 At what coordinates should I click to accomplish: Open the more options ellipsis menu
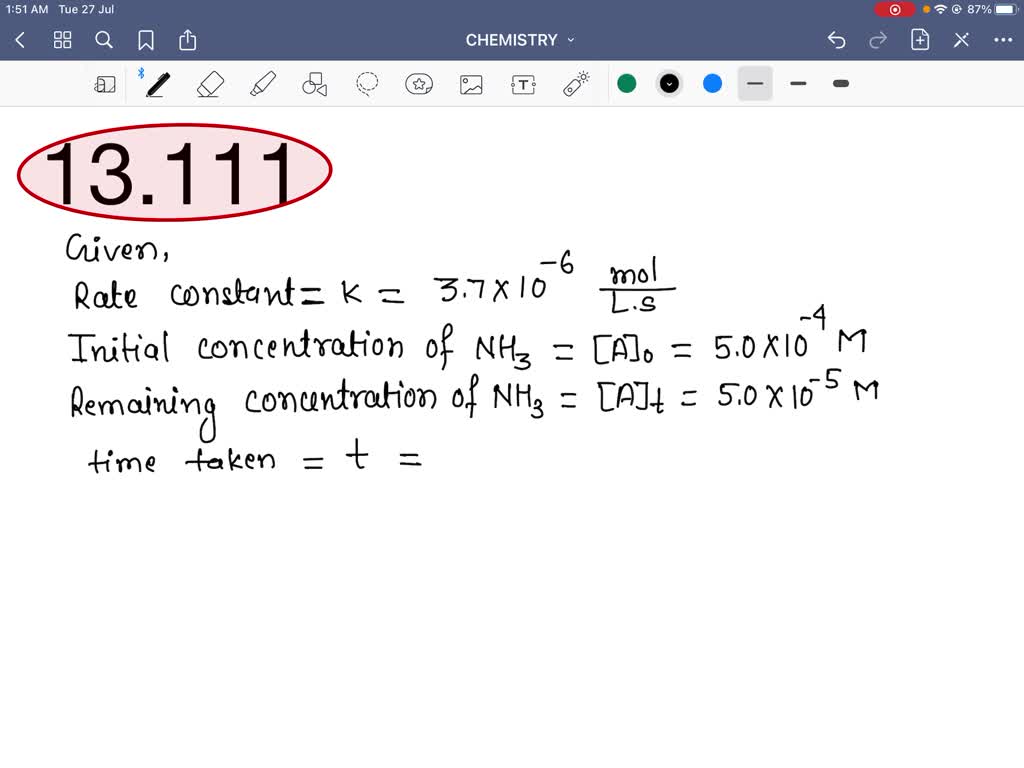[x=1004, y=40]
